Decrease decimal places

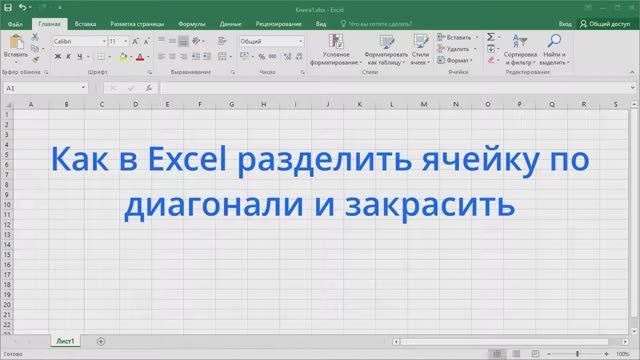tap(299, 56)
